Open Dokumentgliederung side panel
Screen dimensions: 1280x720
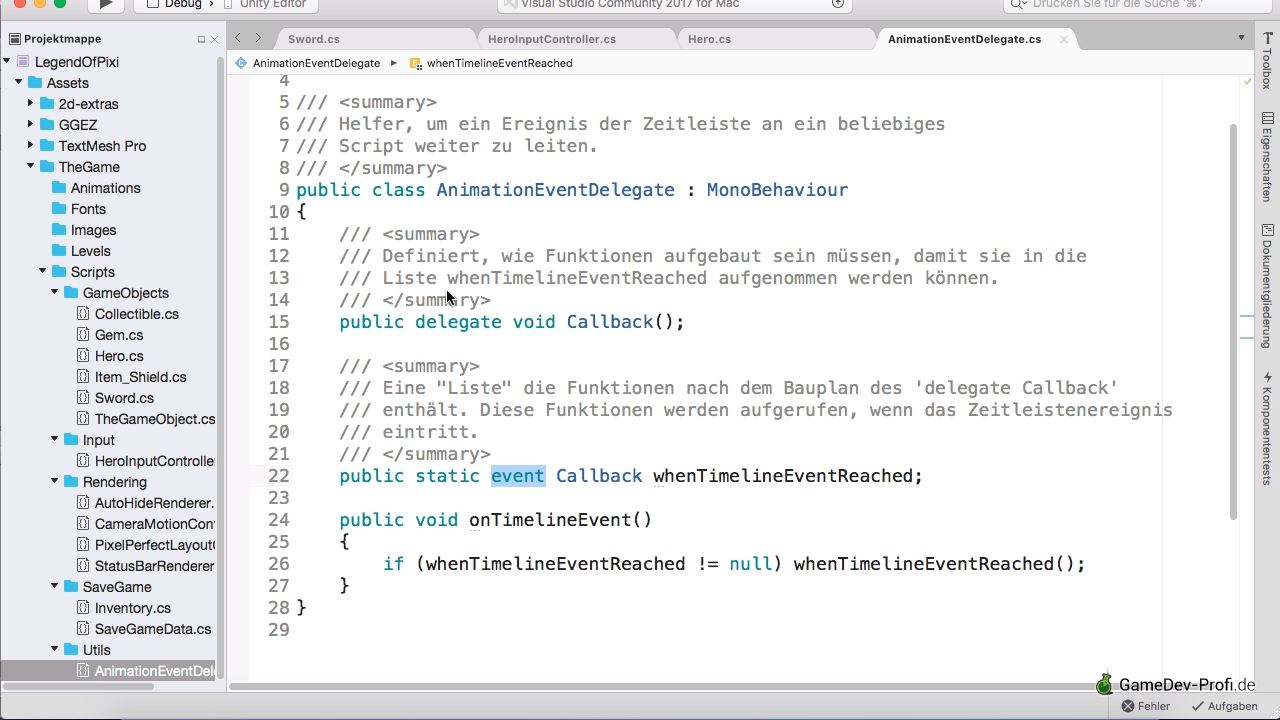pyautogui.click(x=1267, y=286)
